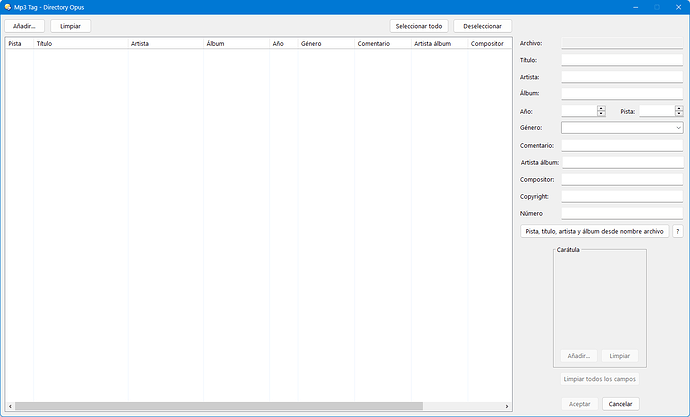The height and width of the screenshot is (417, 690).
Task: Increase the Año value with up arrow
Action: click(601, 108)
